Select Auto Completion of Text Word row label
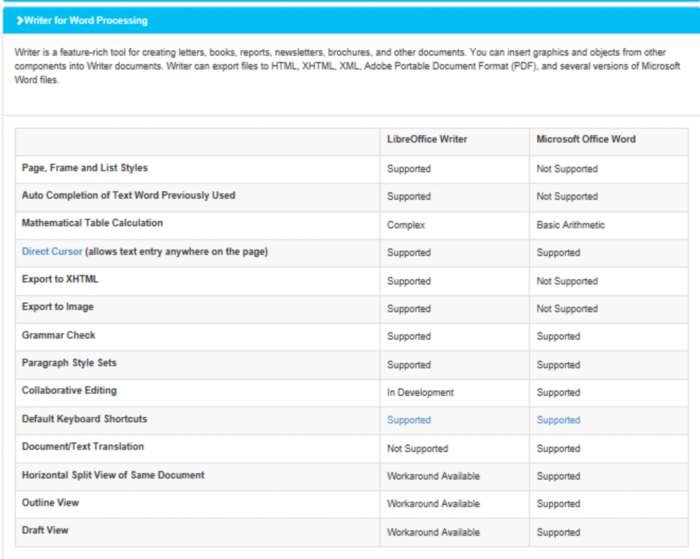The image size is (700, 559). pyautogui.click(x=129, y=196)
